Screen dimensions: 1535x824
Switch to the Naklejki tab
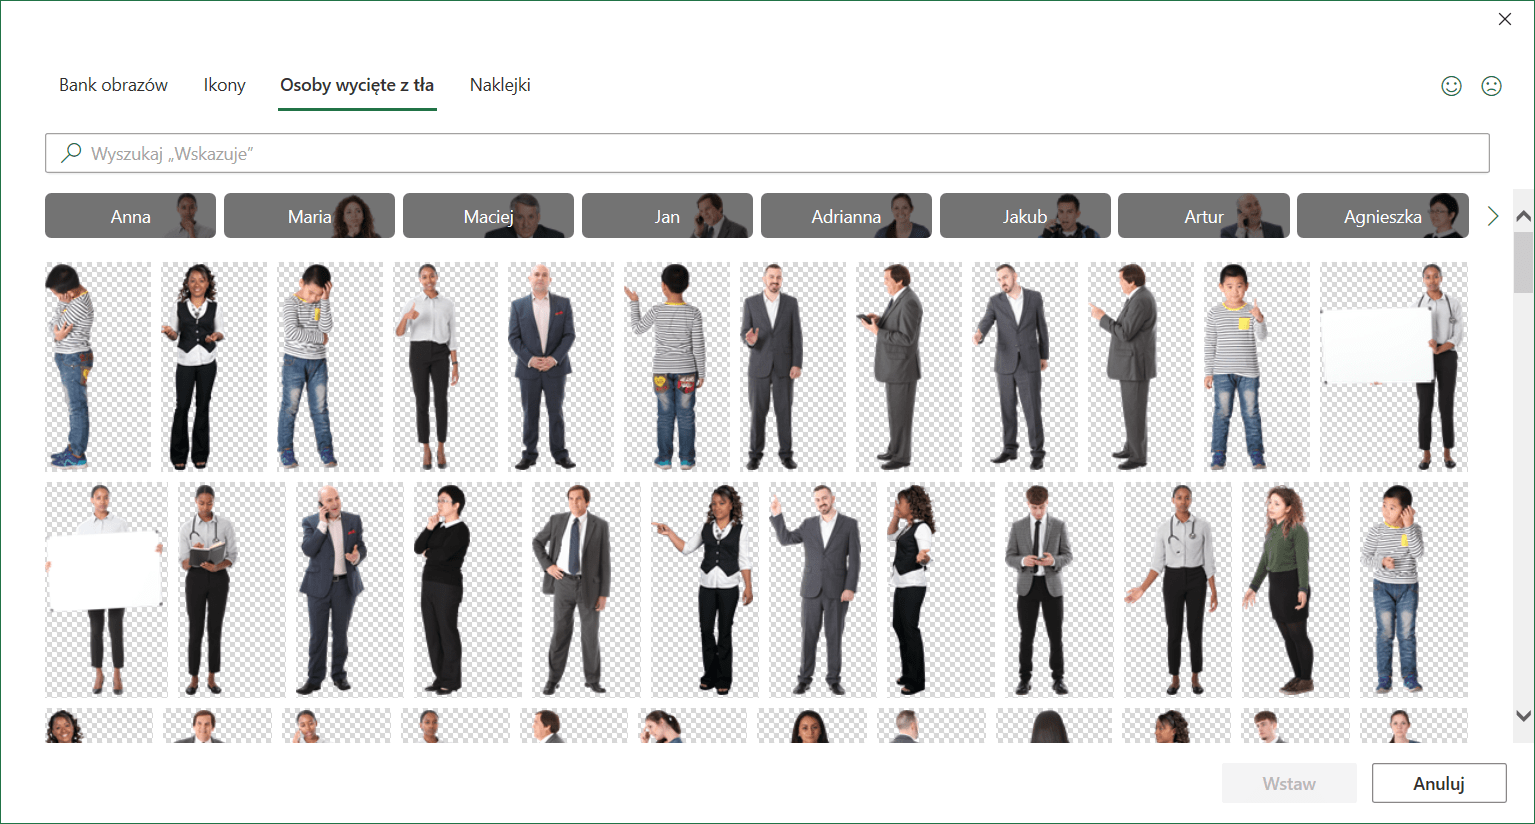click(500, 85)
